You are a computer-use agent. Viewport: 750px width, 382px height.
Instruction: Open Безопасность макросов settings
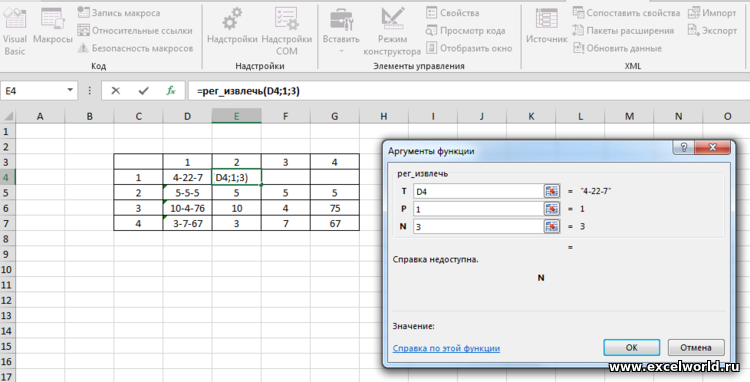click(x=135, y=48)
